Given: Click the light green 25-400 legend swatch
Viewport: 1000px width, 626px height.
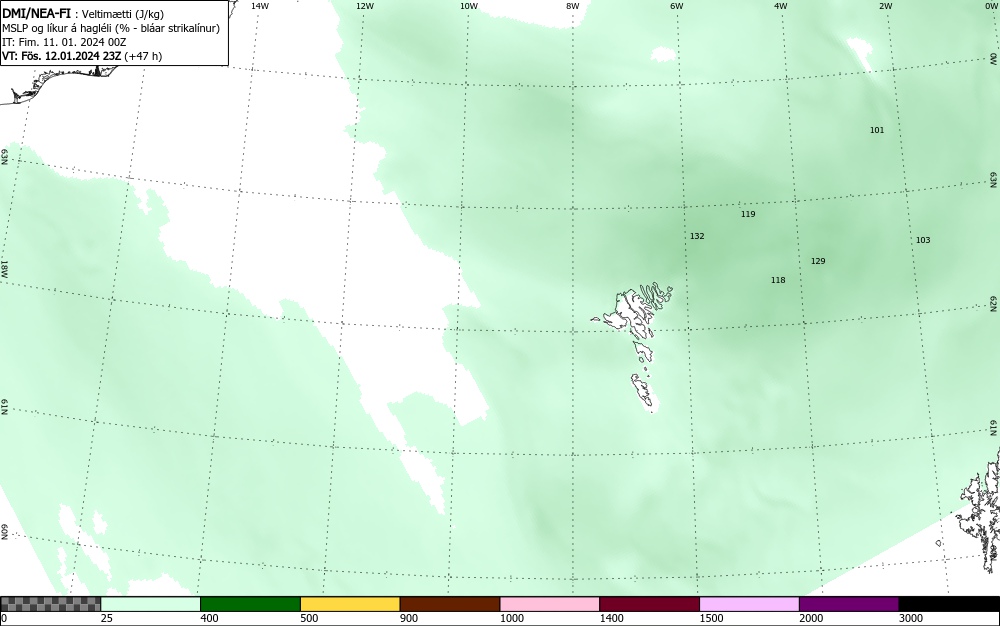Looking at the screenshot, I should click(151, 604).
